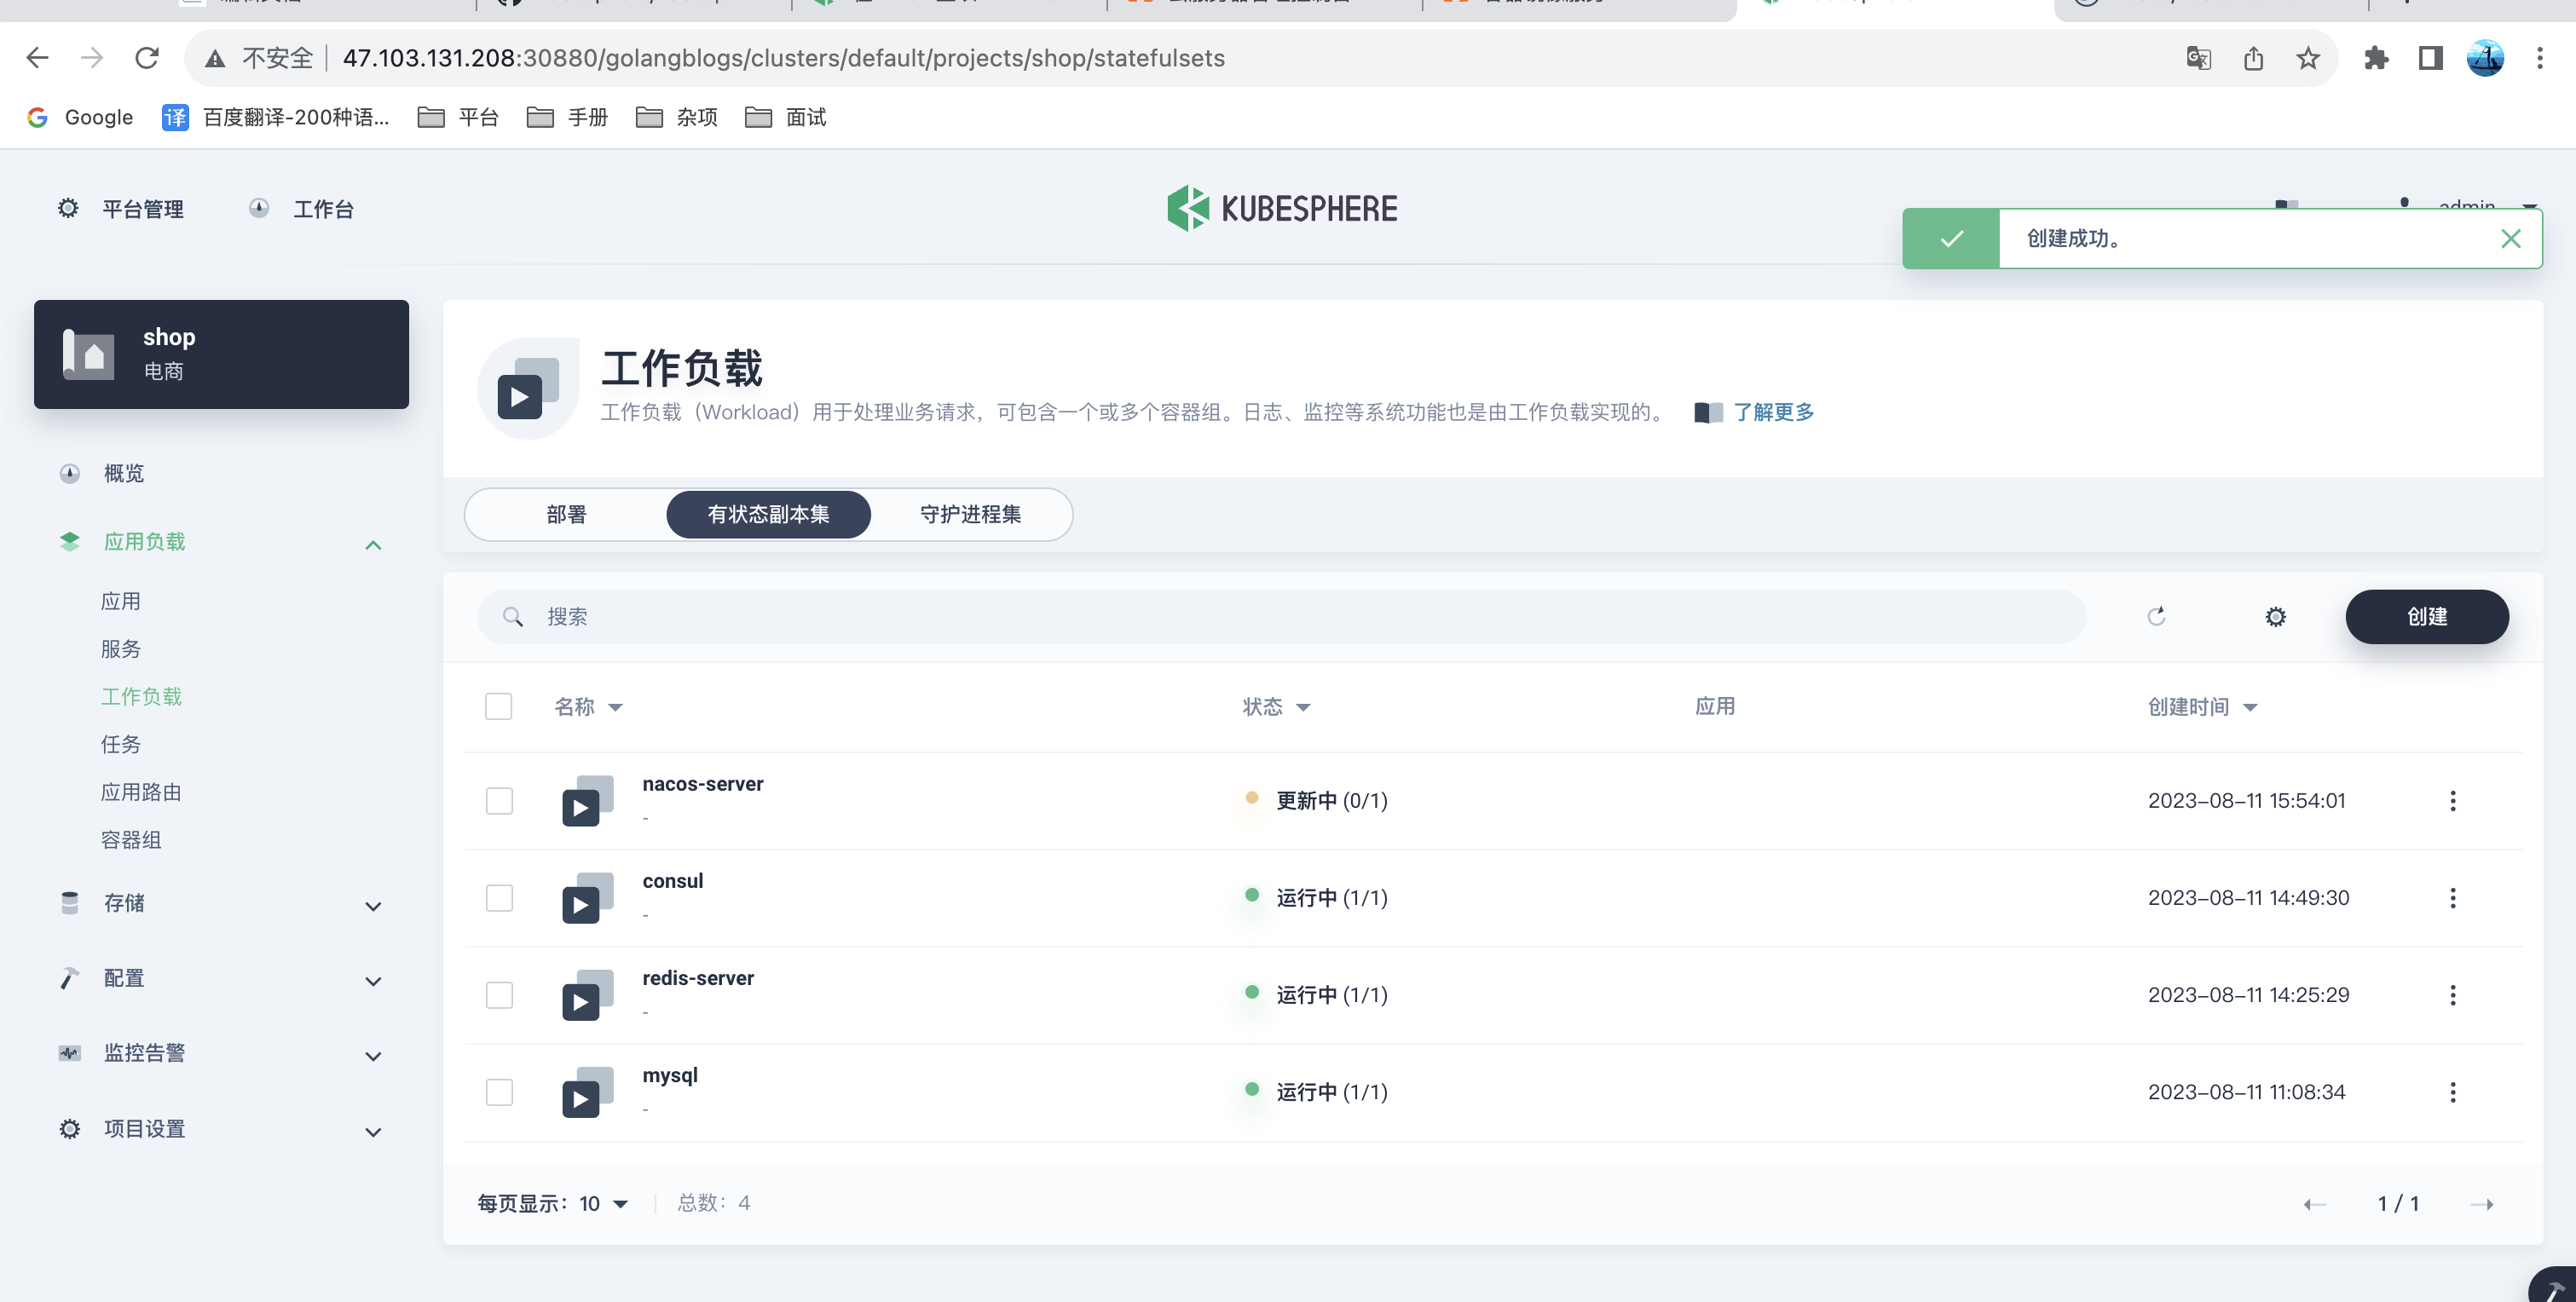Click the share icon in address bar

2253,58
